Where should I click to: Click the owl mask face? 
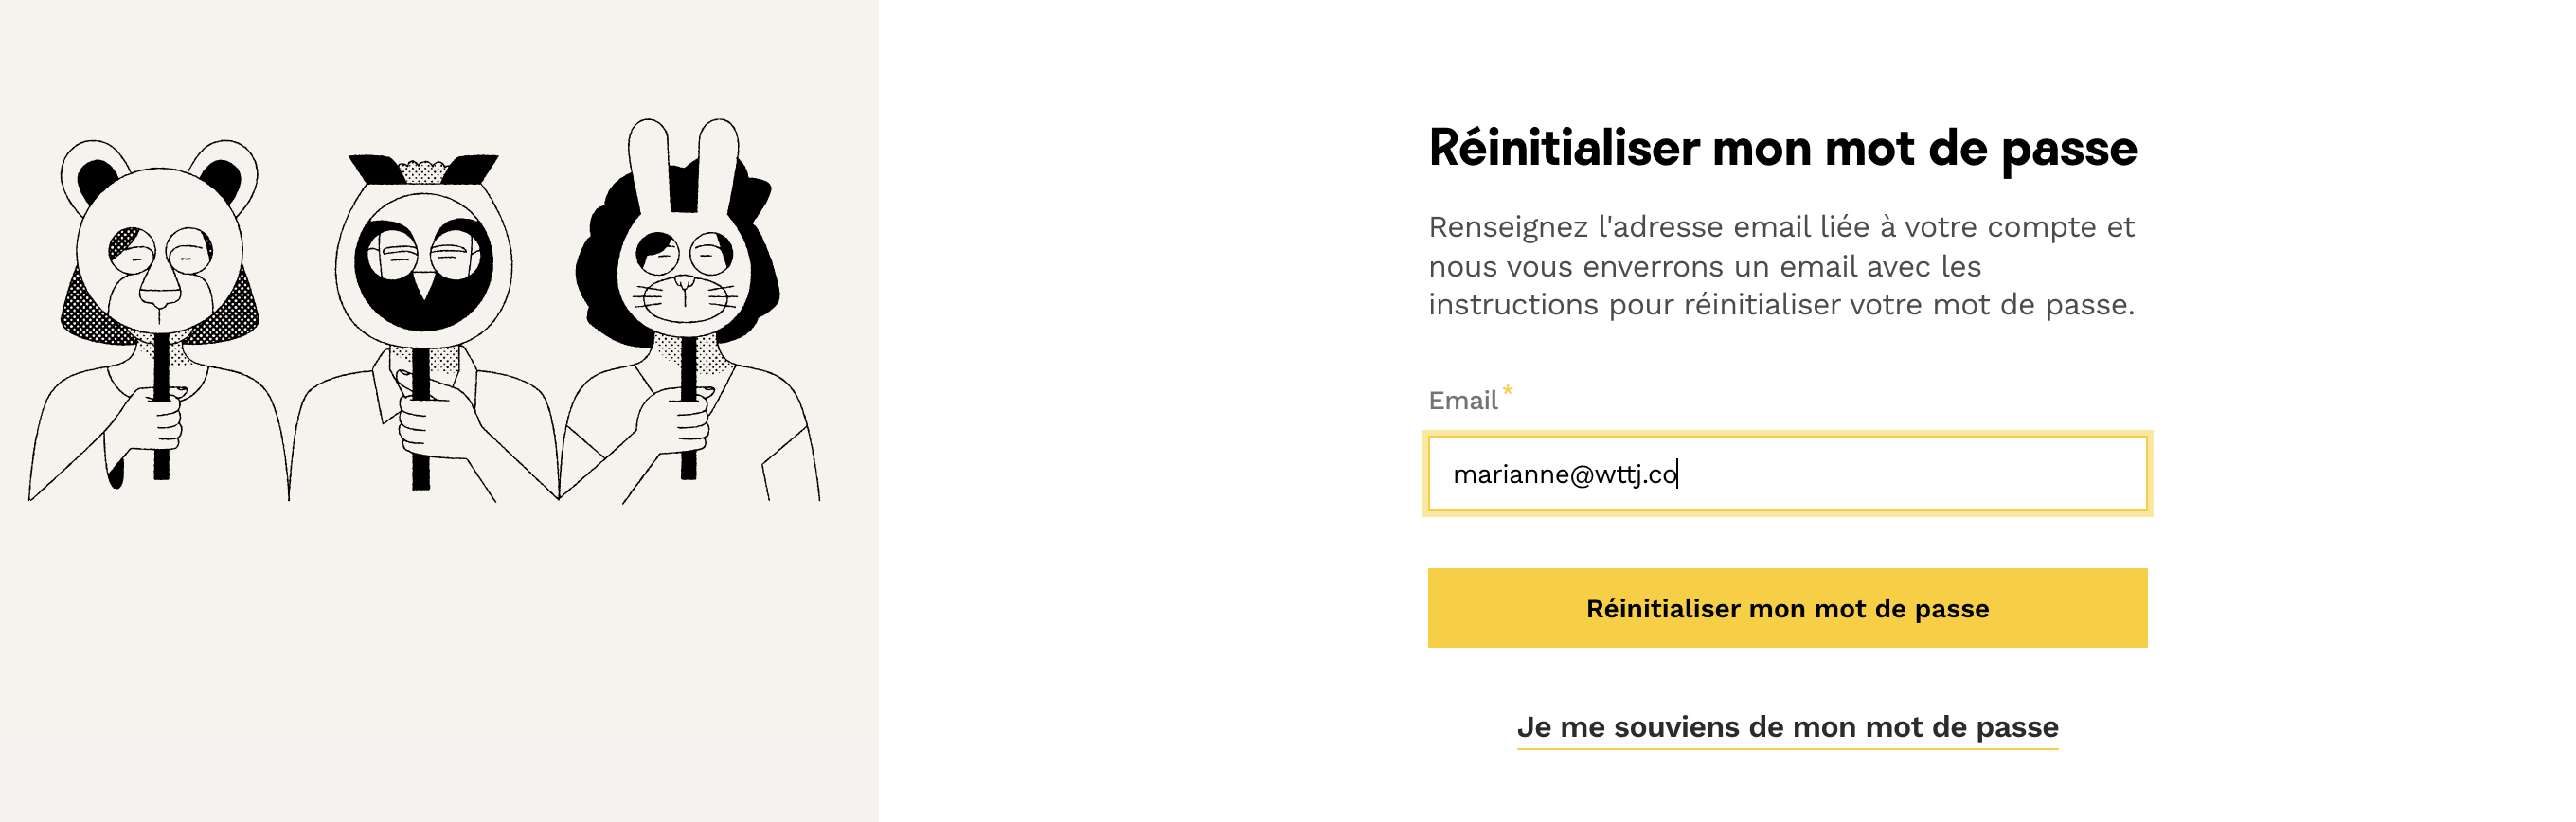click(424, 262)
